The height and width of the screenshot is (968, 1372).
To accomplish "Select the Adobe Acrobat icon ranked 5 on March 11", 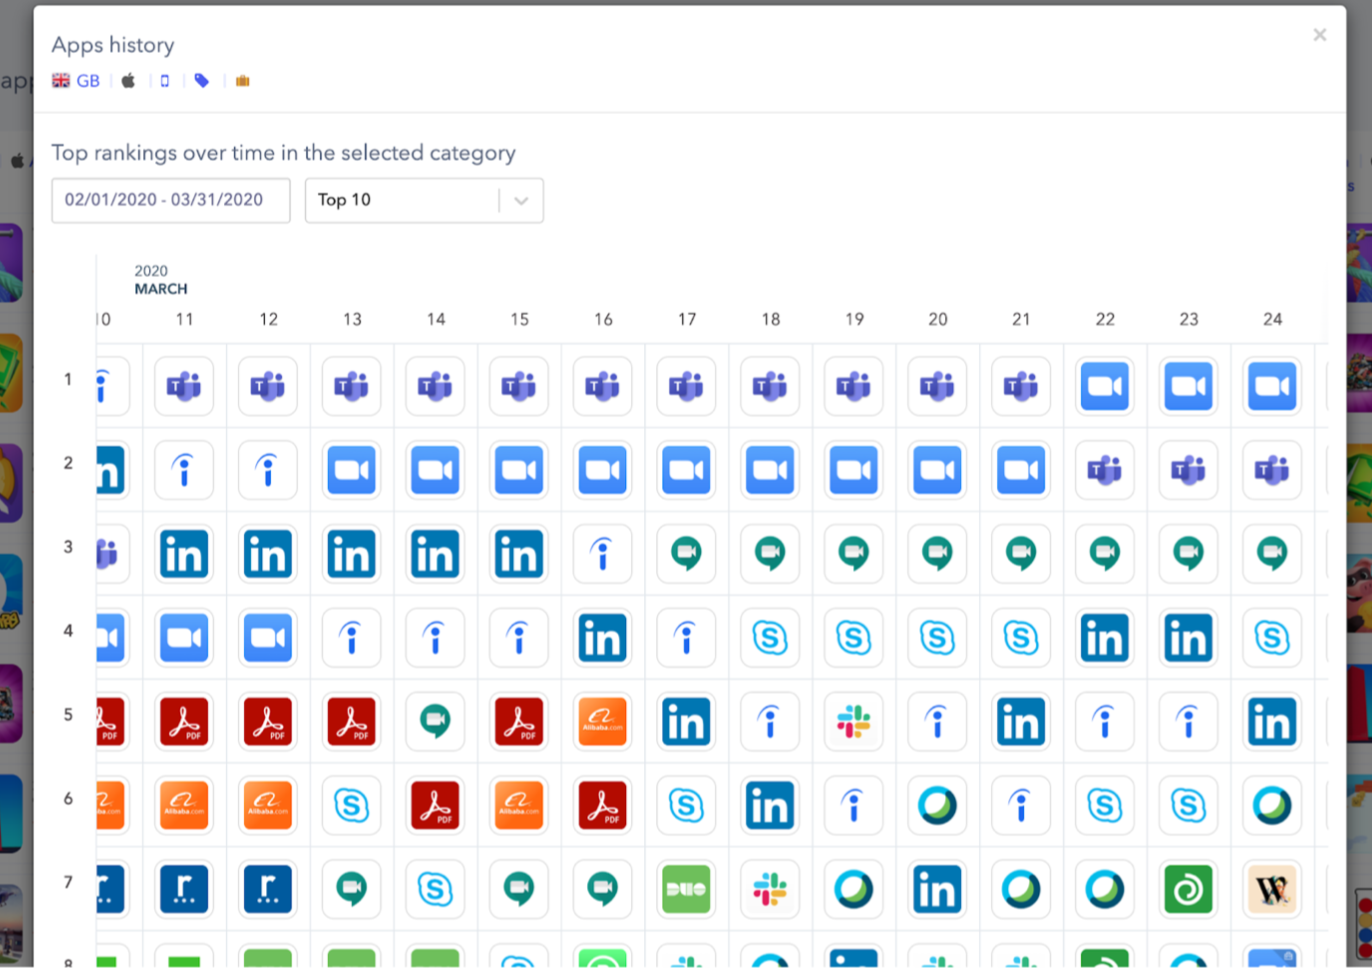I will click(183, 722).
